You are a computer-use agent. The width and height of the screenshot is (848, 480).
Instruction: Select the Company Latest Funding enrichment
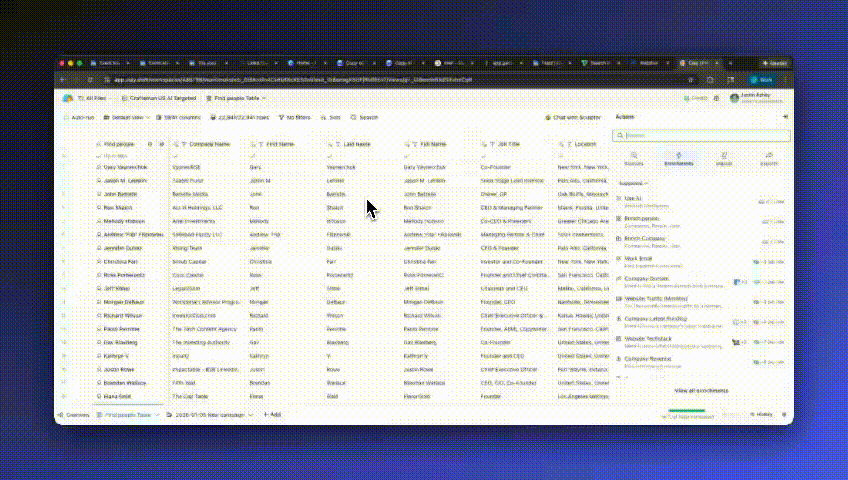pyautogui.click(x=701, y=322)
